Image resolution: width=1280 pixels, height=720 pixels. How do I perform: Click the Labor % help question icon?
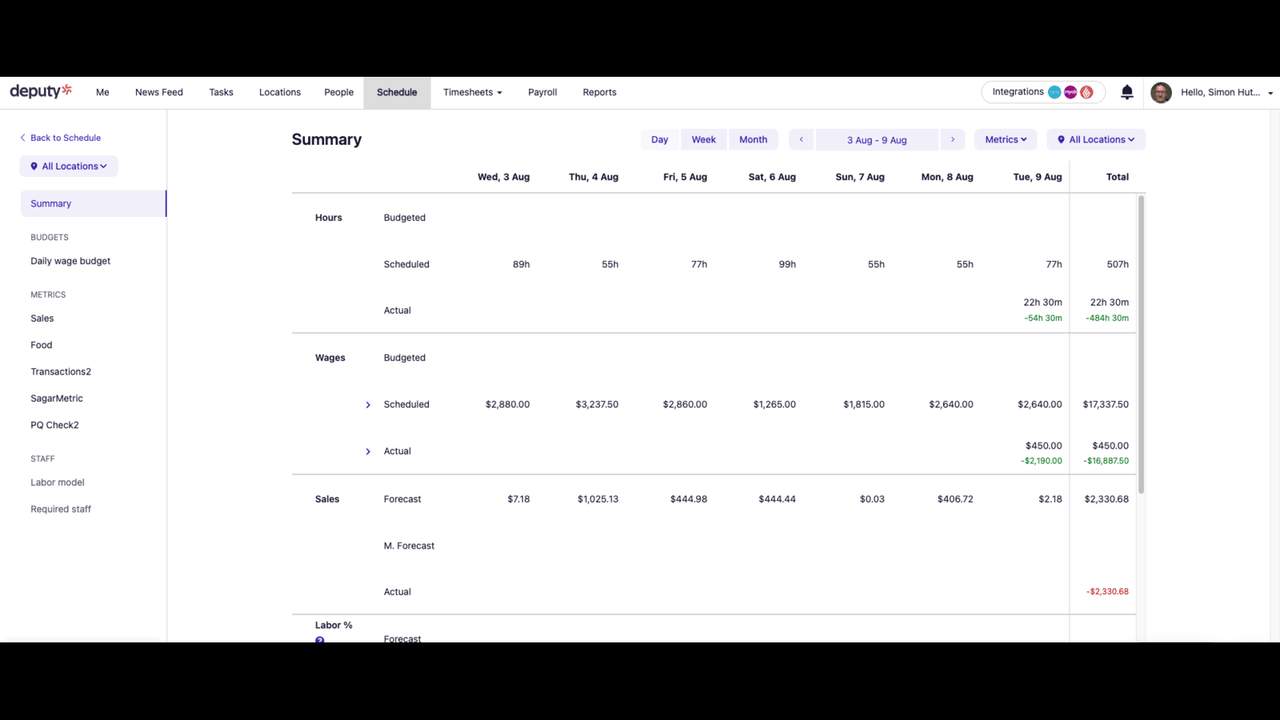(x=320, y=640)
